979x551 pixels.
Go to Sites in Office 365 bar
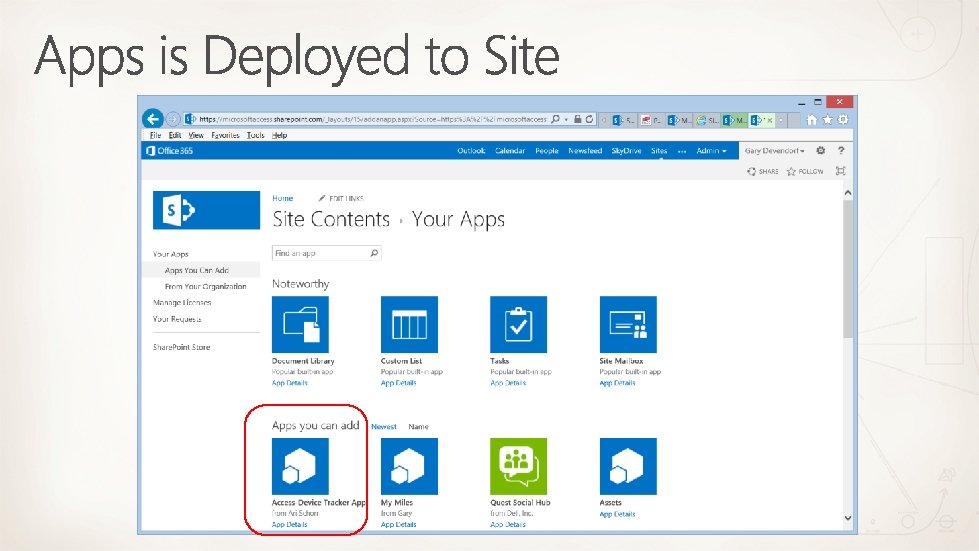[659, 150]
